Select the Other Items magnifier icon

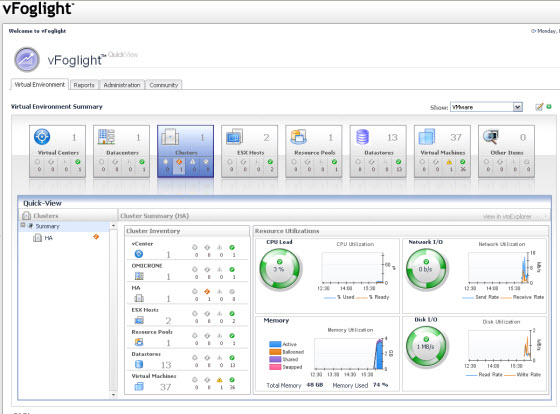pos(491,136)
